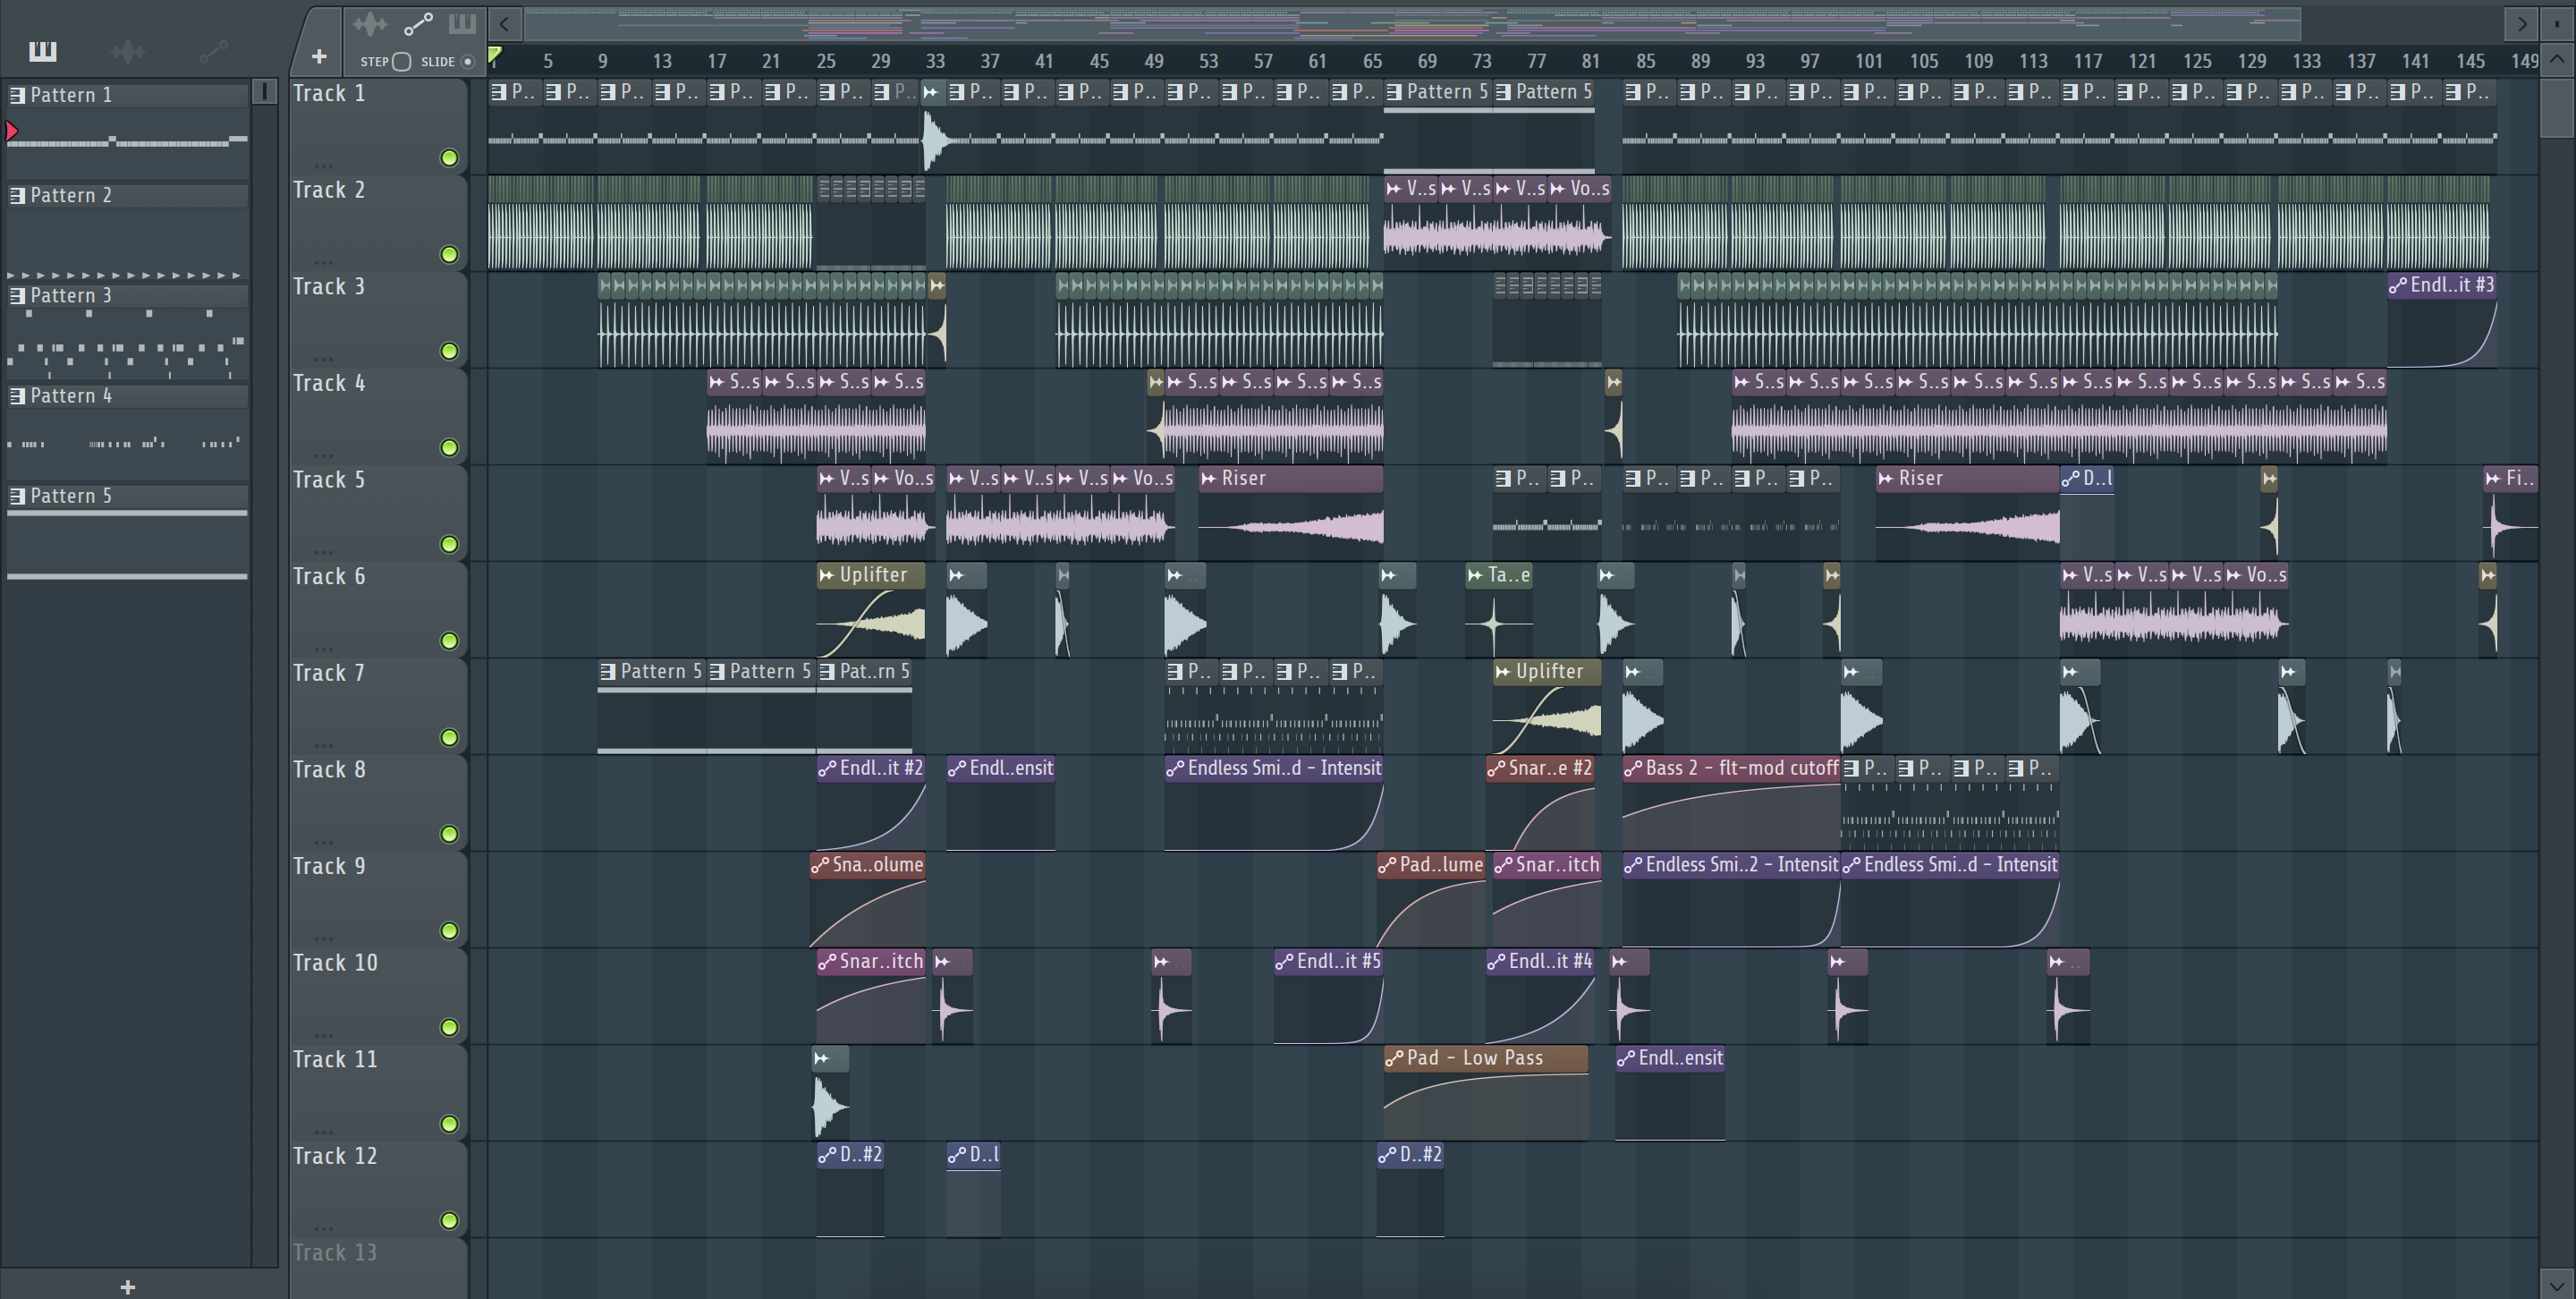Screen dimensions: 2576x1299
Task: Add new item with picker bottom plus
Action: (127, 1287)
